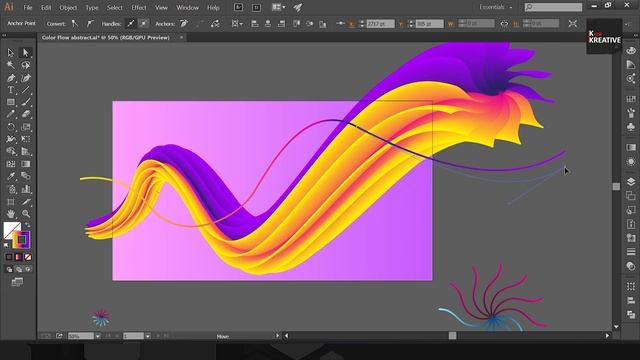Pick the Lasso tool
Viewport: 640px width, 360px height.
(x=26, y=65)
